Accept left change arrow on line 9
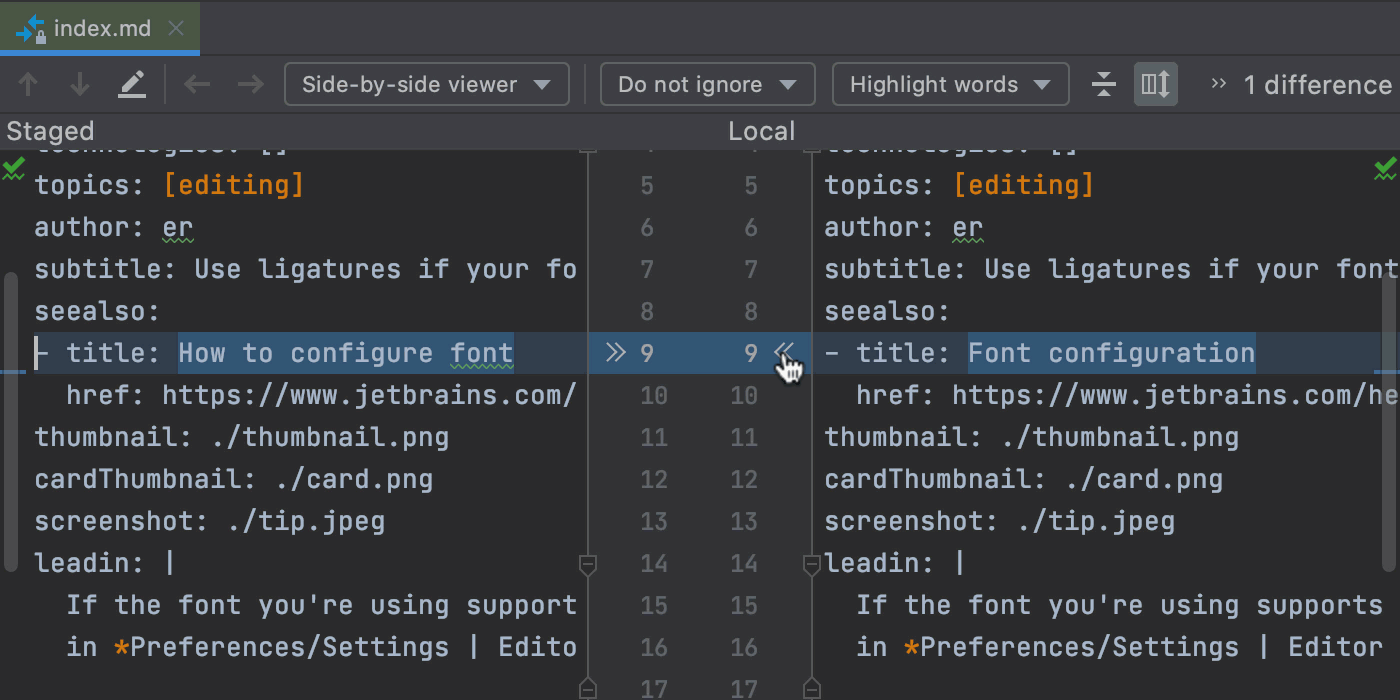The width and height of the screenshot is (1400, 700). [x=614, y=352]
